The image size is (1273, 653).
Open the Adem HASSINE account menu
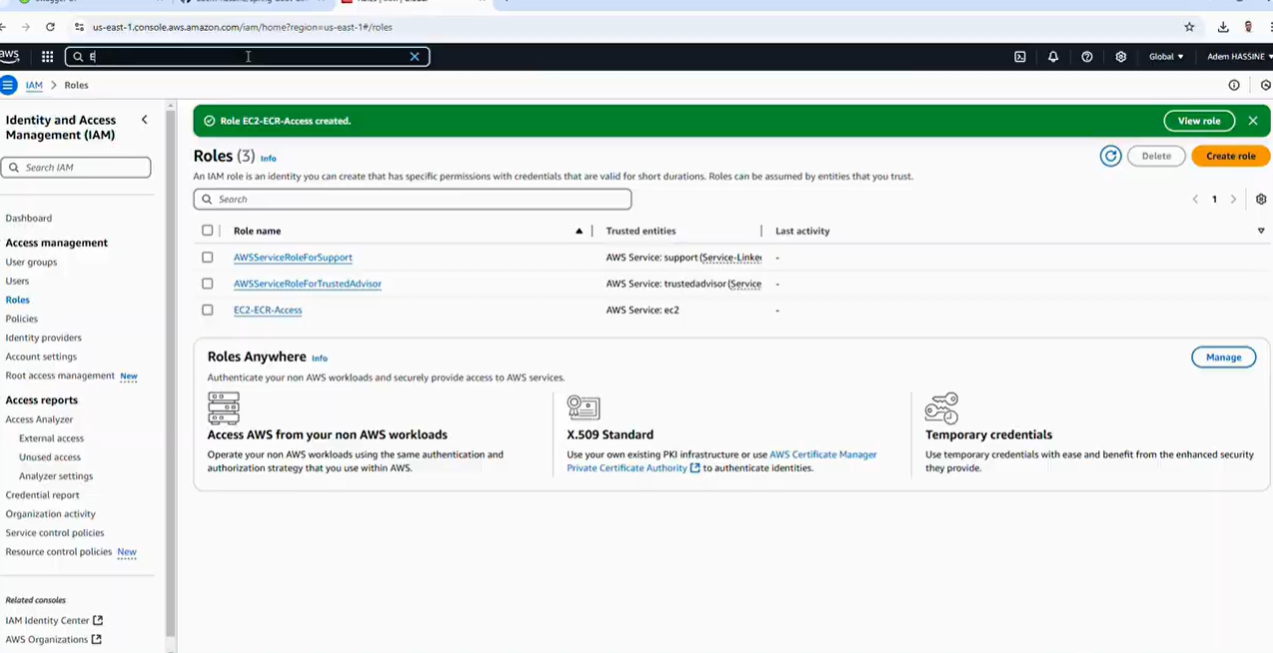coord(1239,57)
